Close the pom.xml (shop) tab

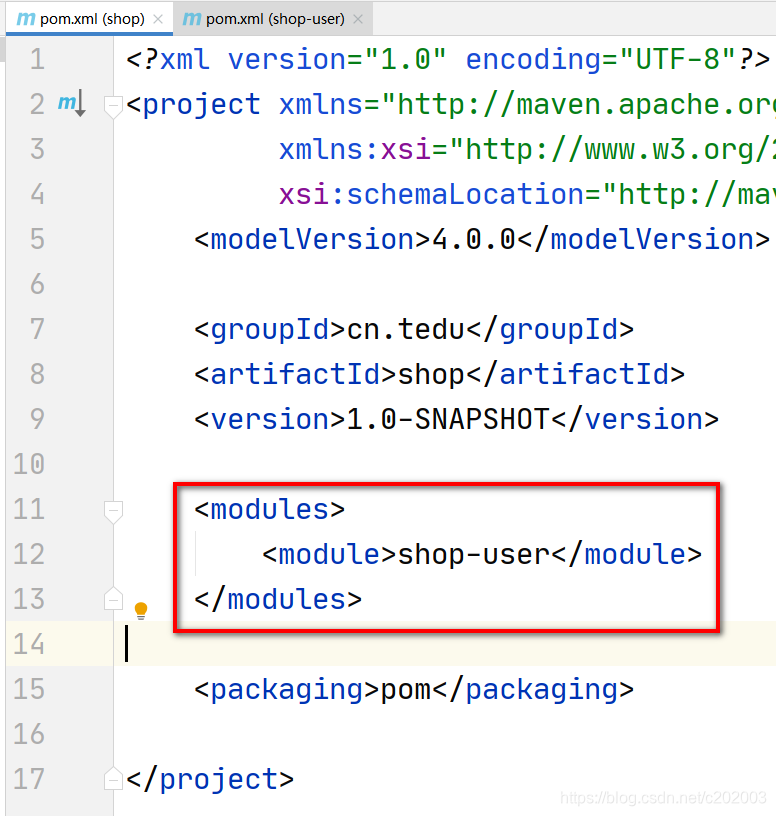coord(158,20)
